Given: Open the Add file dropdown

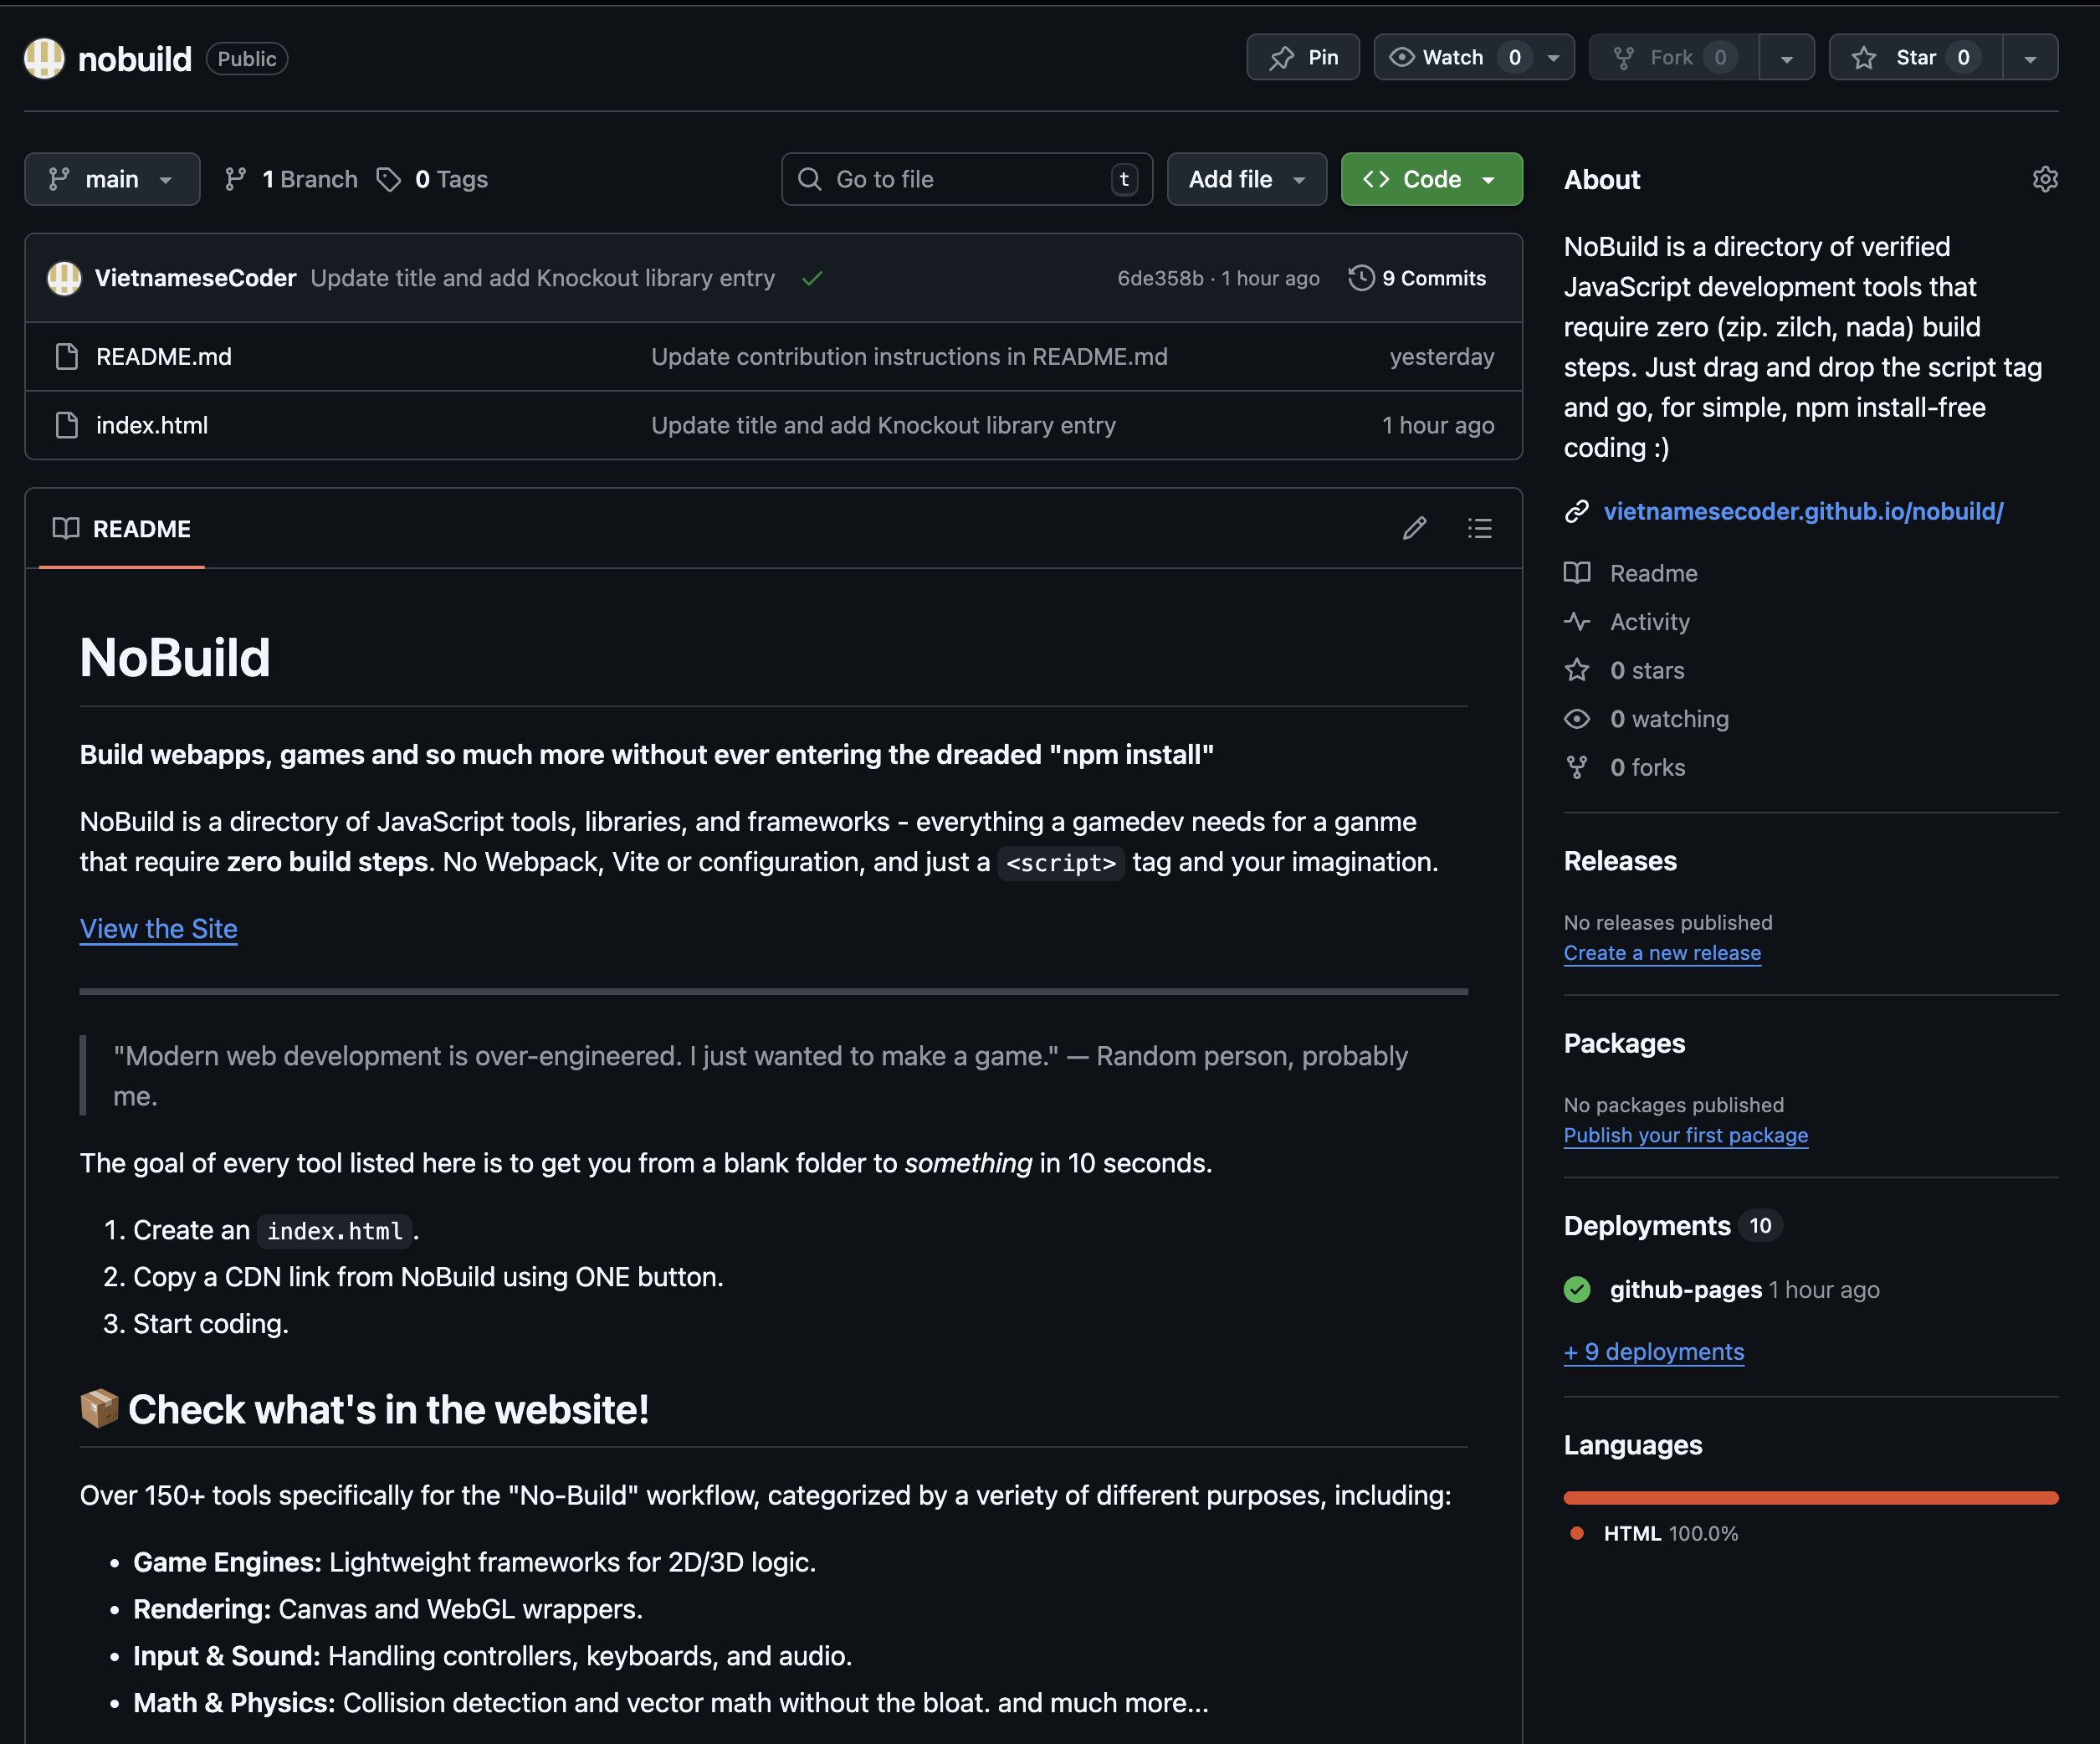Looking at the screenshot, I should pyautogui.click(x=1246, y=179).
